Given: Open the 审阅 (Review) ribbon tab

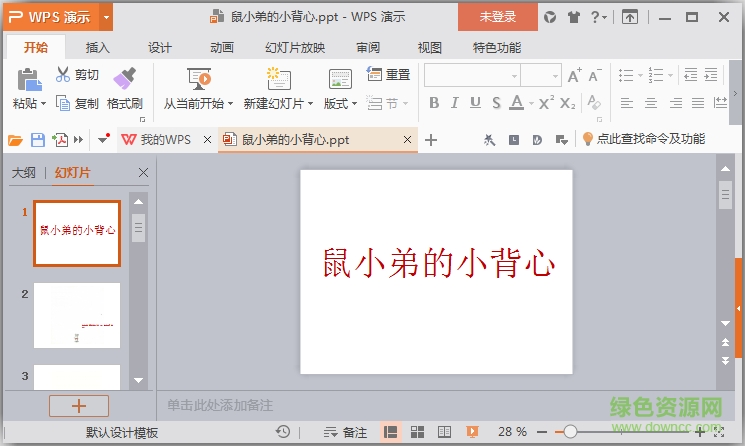Looking at the screenshot, I should coord(368,47).
